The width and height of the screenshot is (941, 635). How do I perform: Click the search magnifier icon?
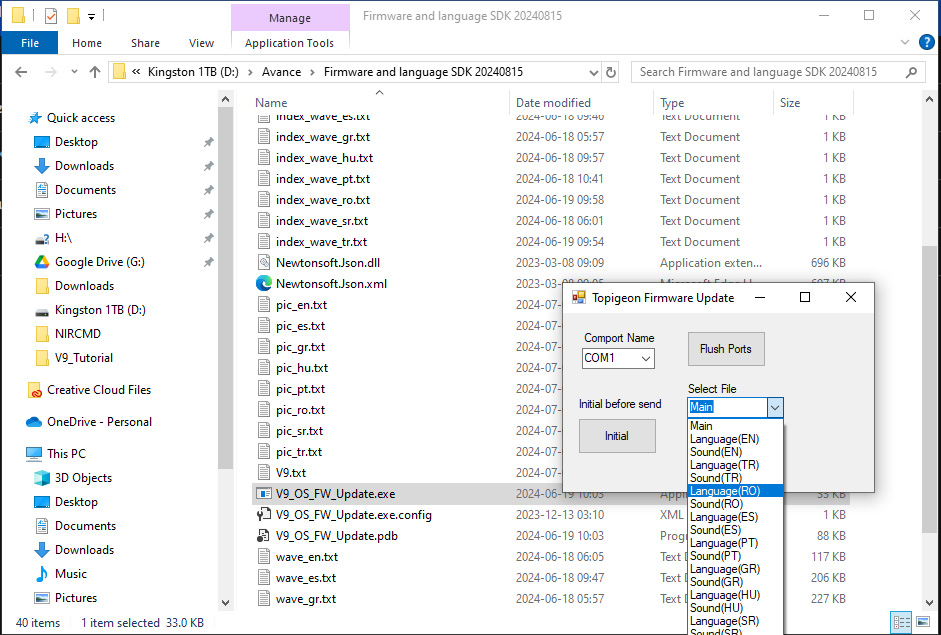point(912,72)
